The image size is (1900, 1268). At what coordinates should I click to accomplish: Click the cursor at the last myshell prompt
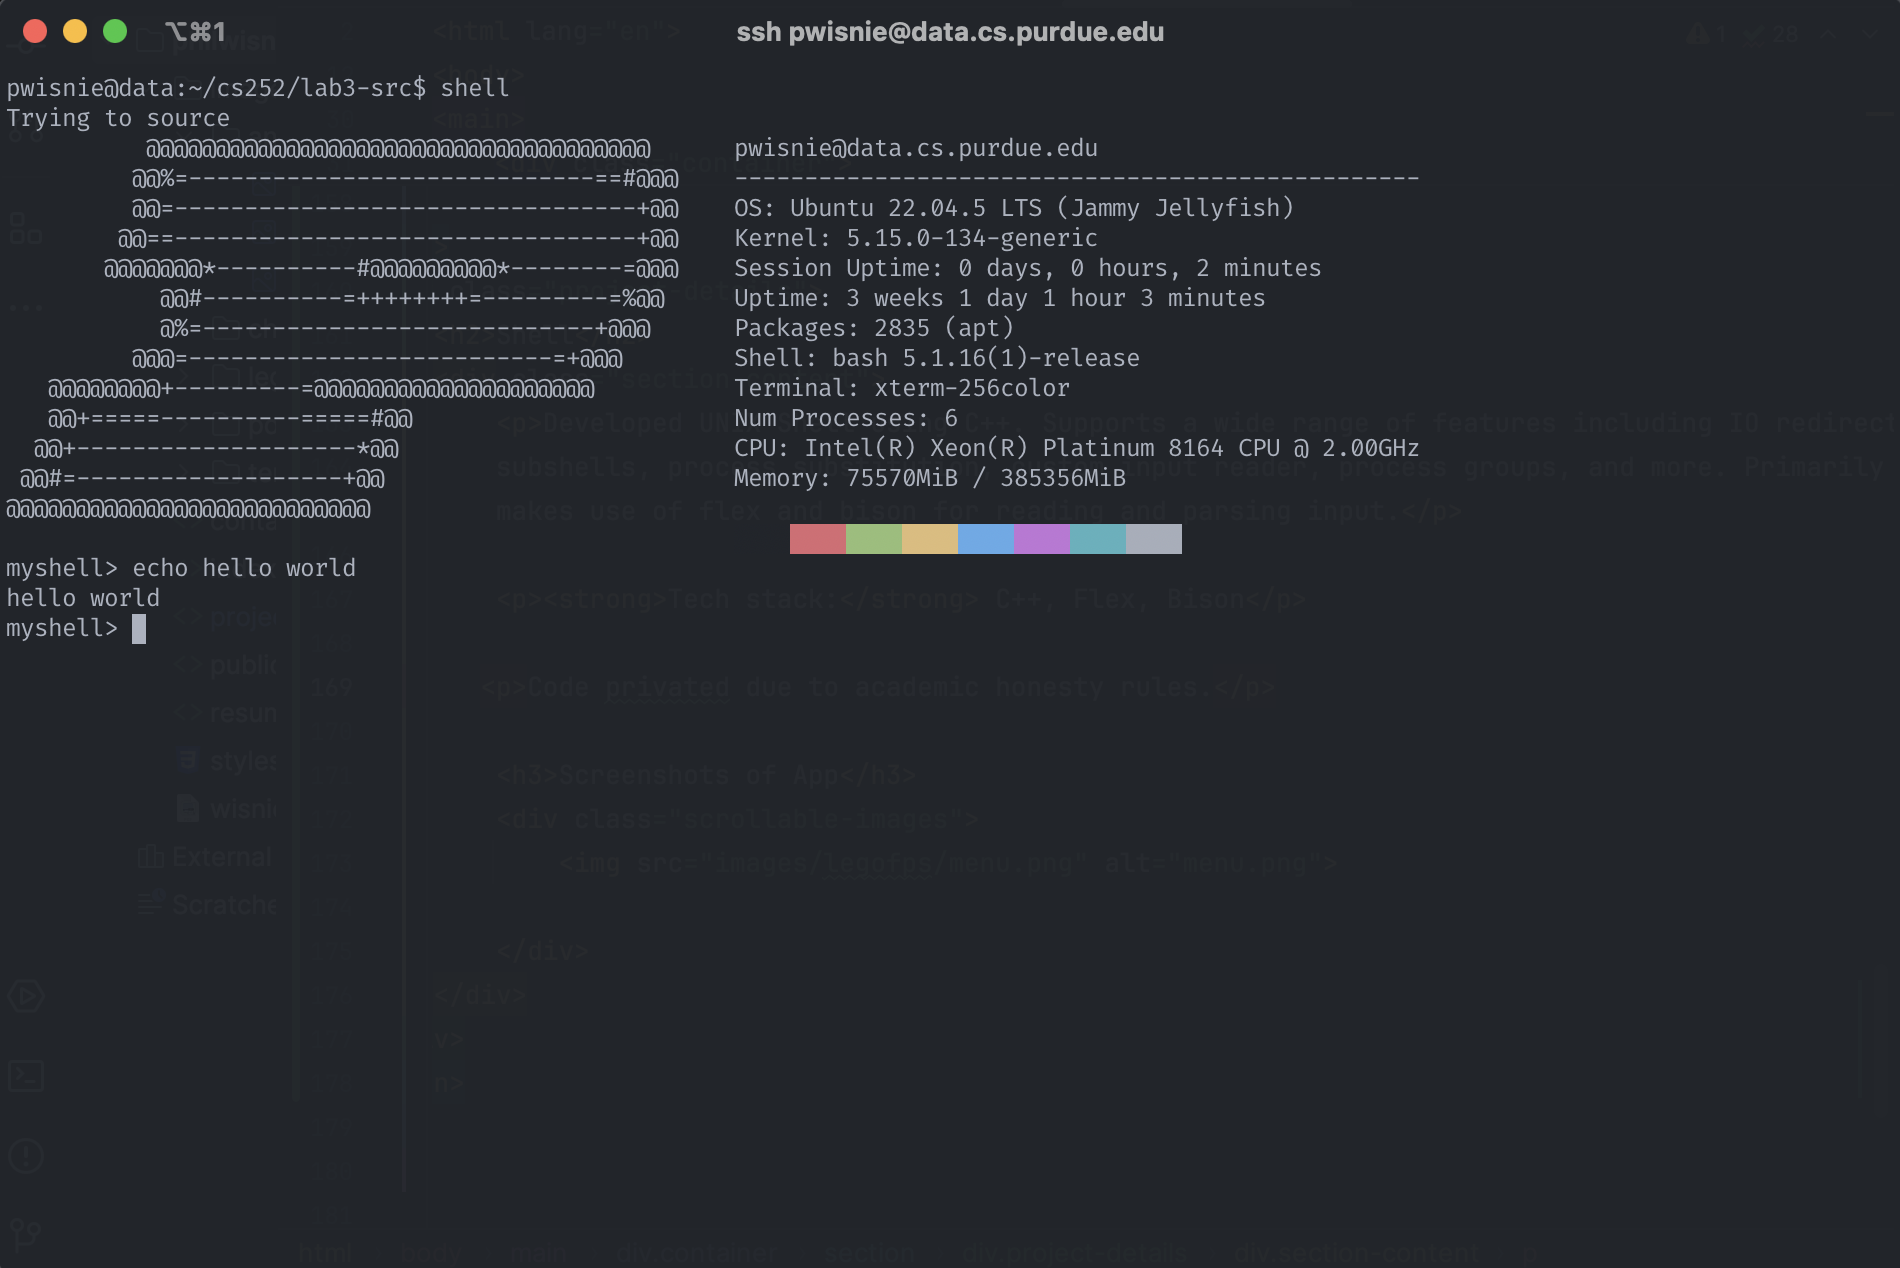coord(139,629)
